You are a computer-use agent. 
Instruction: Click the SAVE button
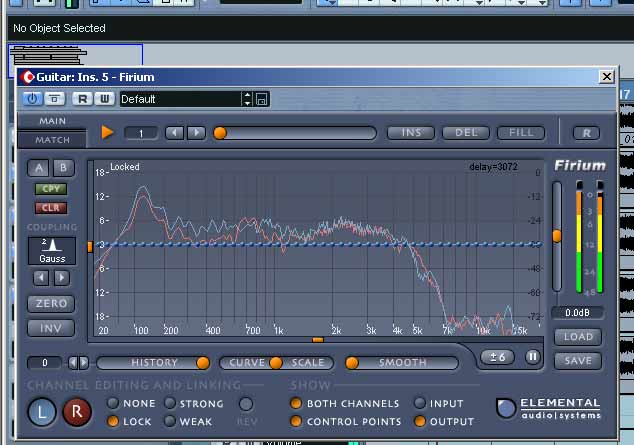pos(578,361)
